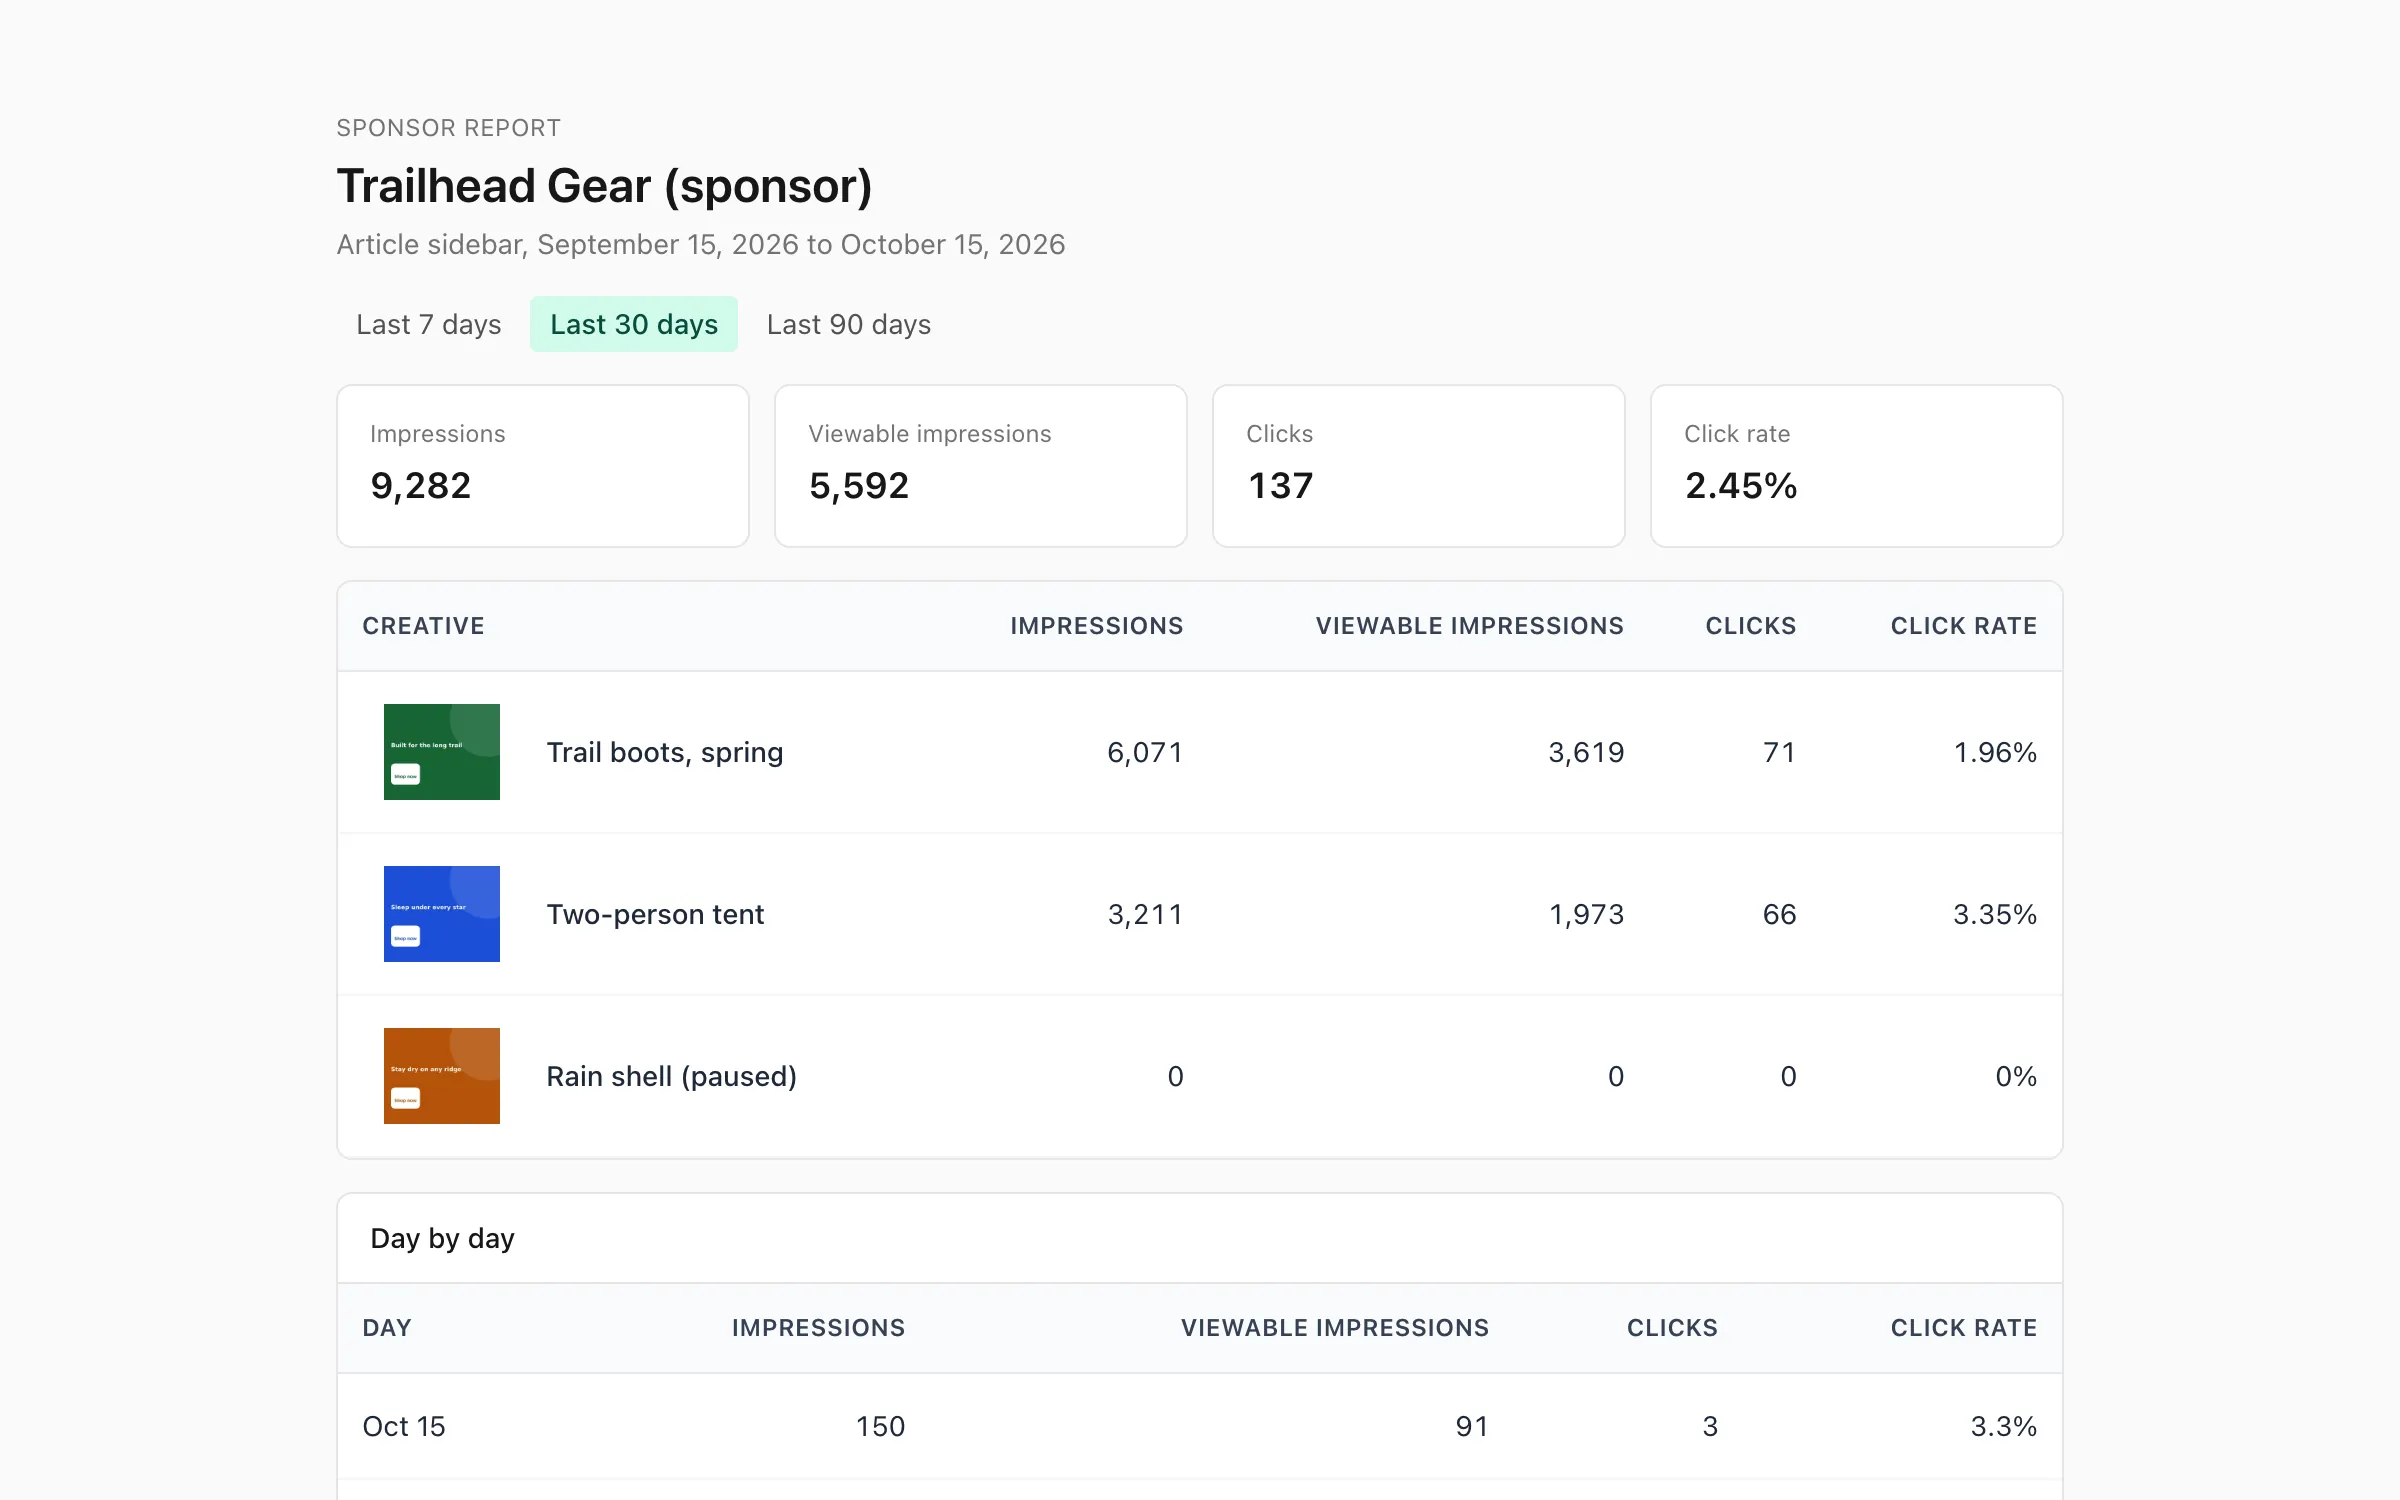Viewport: 2400px width, 1500px height.
Task: Click the Two-person tent creative name
Action: 655,914
